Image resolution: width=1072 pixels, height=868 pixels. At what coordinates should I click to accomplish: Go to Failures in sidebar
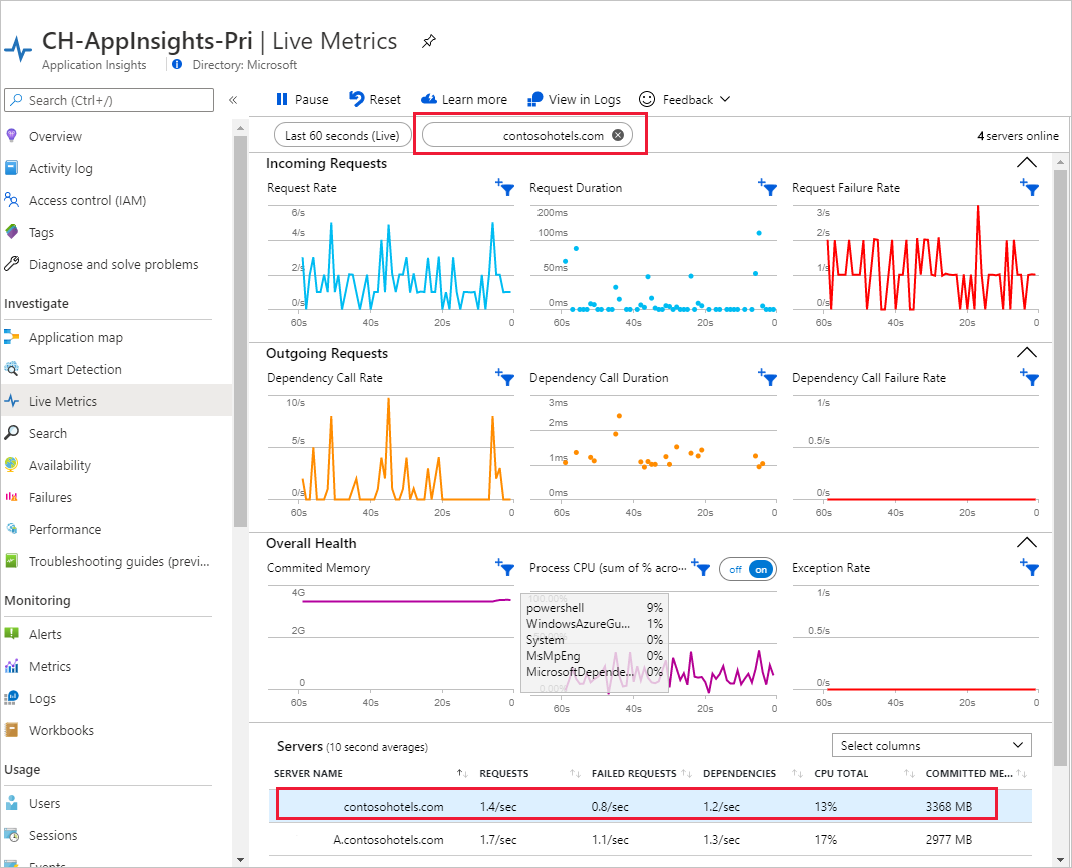point(50,497)
